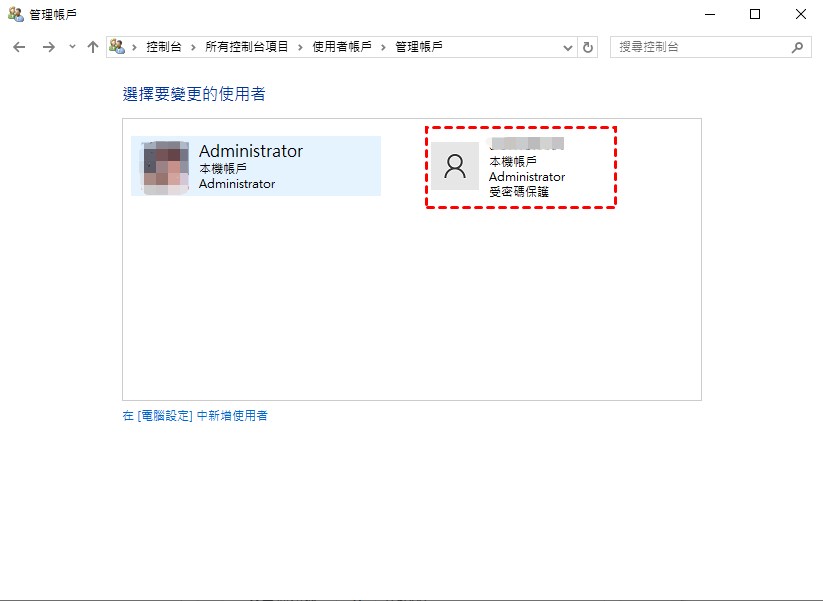Viewport: 823px width, 601px height.
Task: Open the 控制台 breadcrumb
Action: click(x=164, y=47)
